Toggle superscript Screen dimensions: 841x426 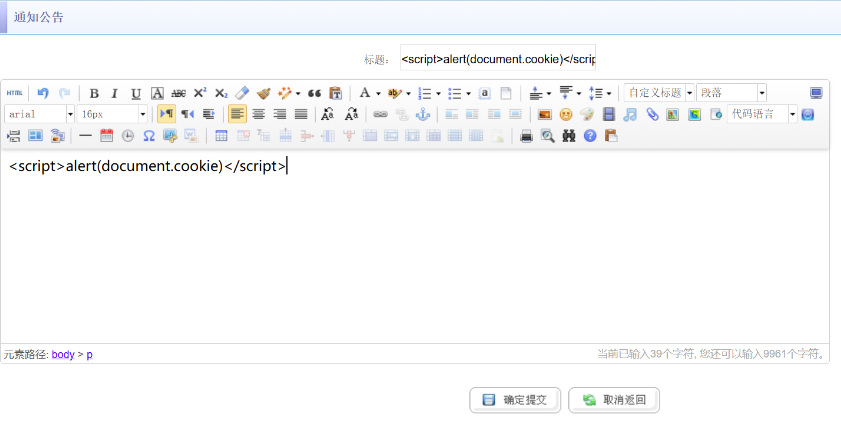pyautogui.click(x=200, y=93)
